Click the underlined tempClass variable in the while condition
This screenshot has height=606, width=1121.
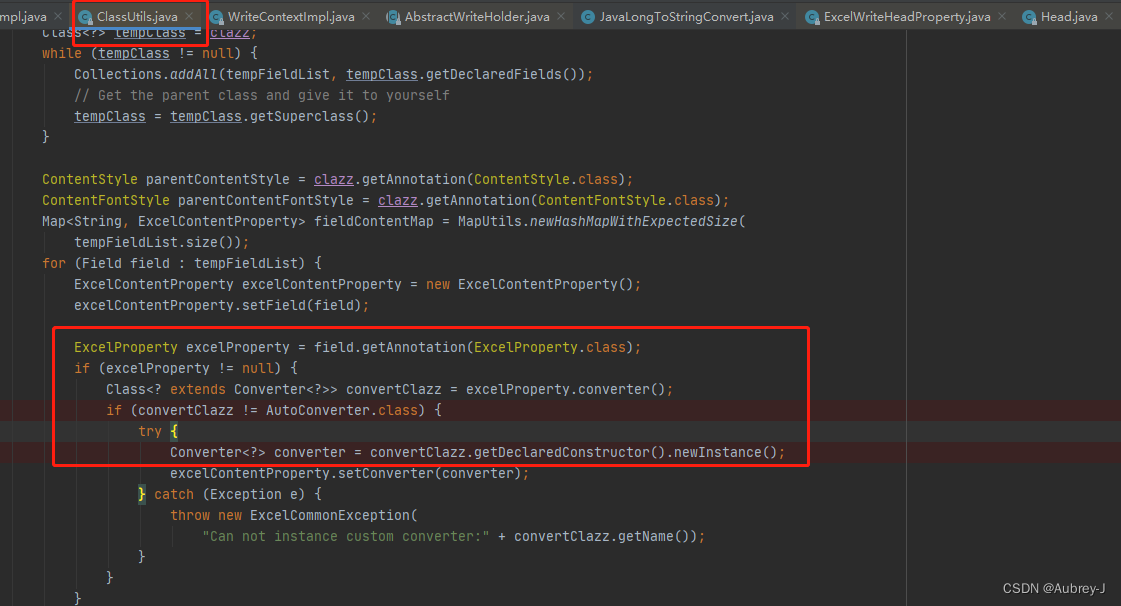point(134,53)
